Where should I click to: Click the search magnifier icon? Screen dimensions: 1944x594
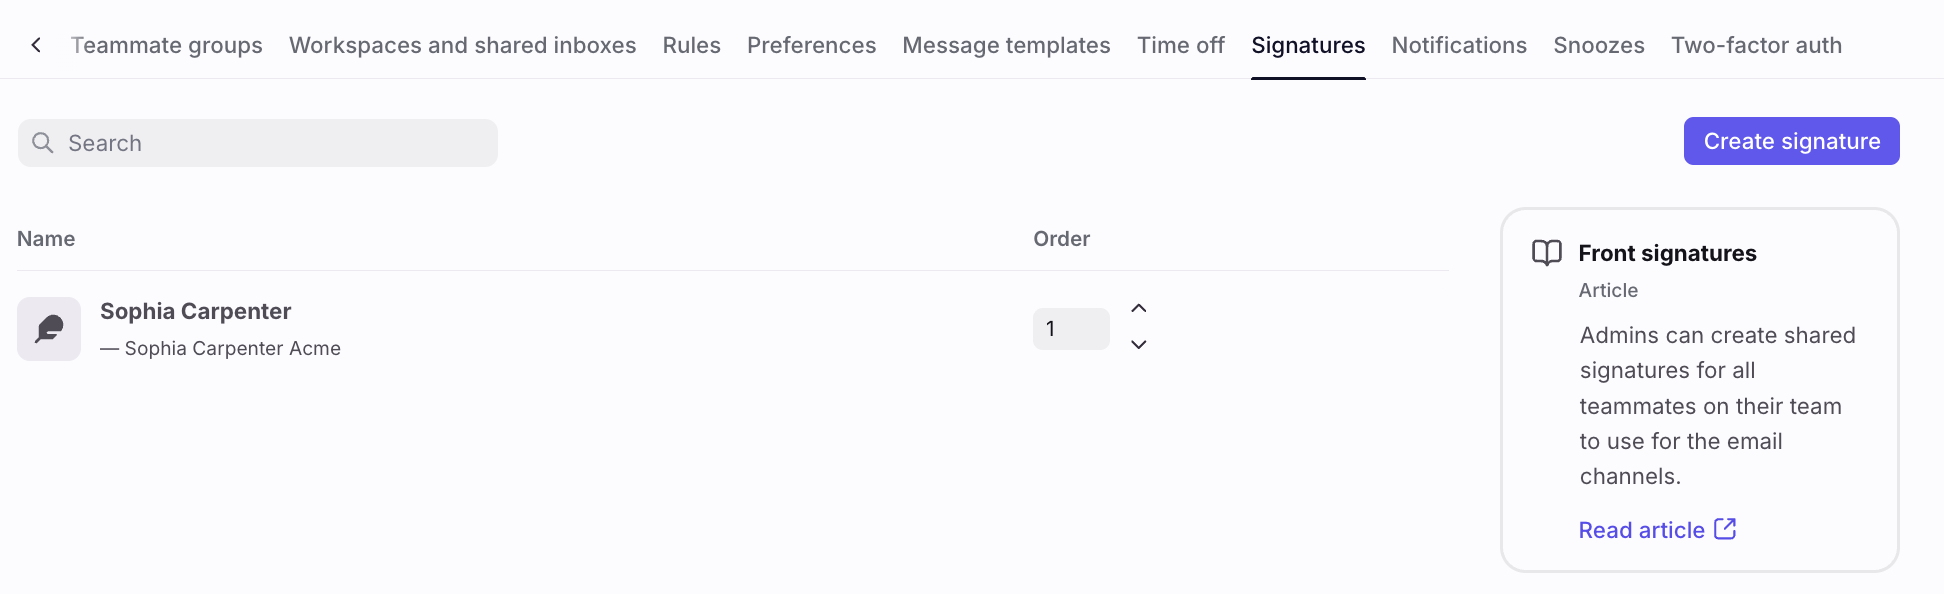coord(43,143)
